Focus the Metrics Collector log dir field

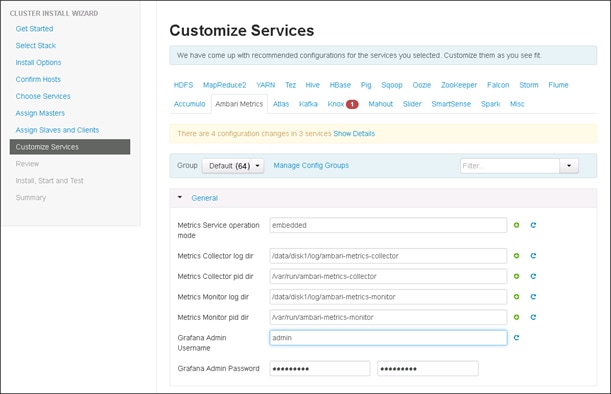(x=388, y=256)
